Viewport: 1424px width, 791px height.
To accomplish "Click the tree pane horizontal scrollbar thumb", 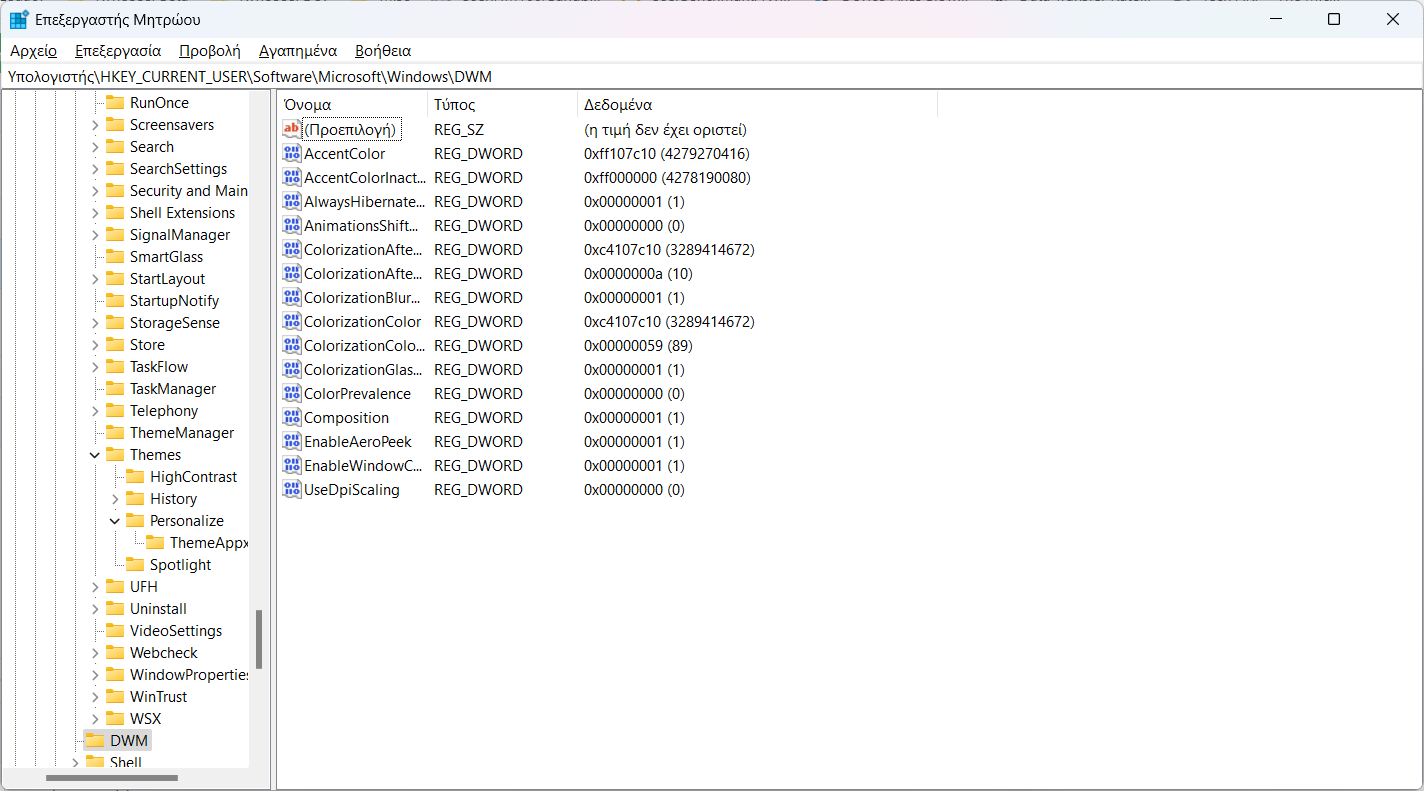I will [x=112, y=778].
